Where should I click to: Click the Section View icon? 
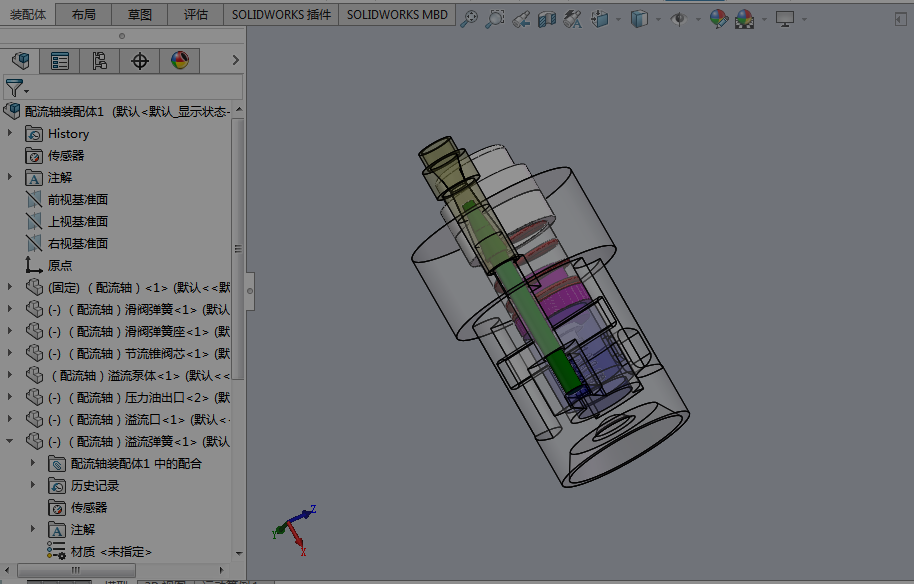(x=547, y=20)
